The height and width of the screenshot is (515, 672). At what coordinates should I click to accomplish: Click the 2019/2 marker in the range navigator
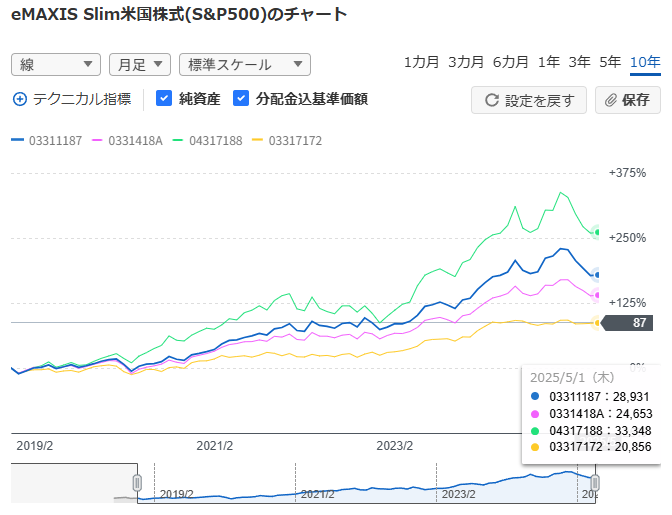coord(177,494)
